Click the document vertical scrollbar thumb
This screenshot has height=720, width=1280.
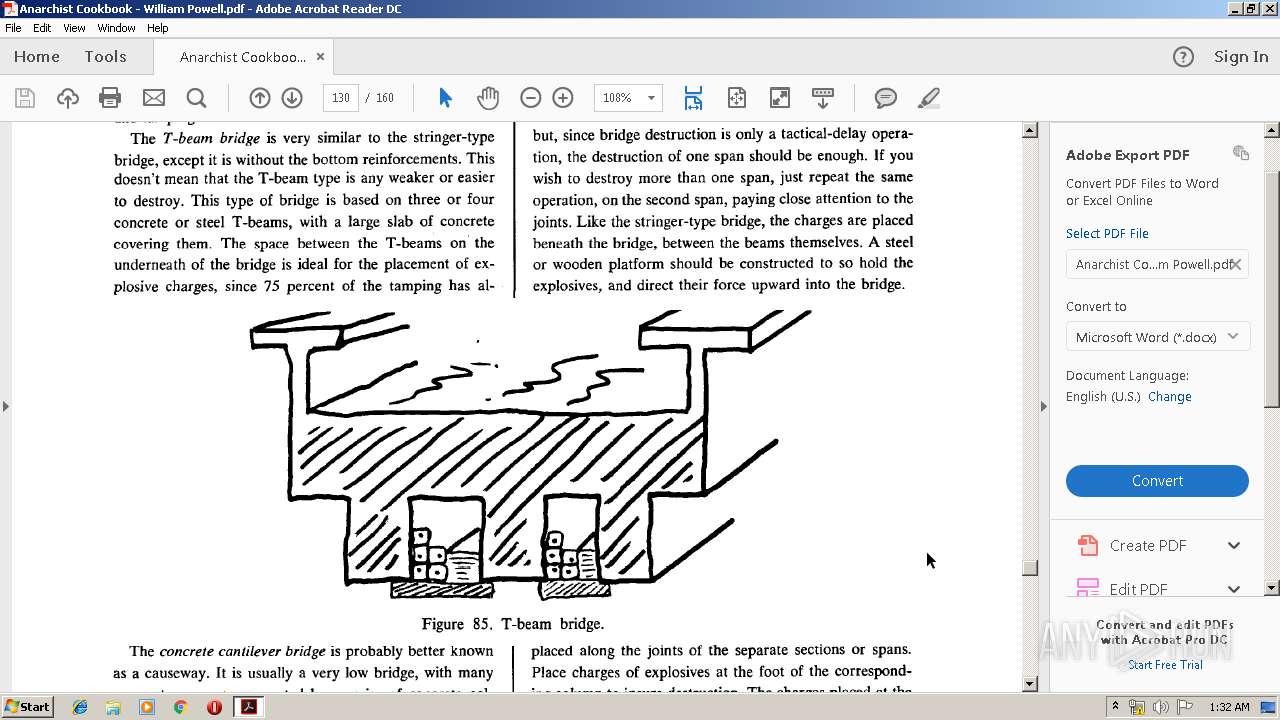coord(1030,568)
